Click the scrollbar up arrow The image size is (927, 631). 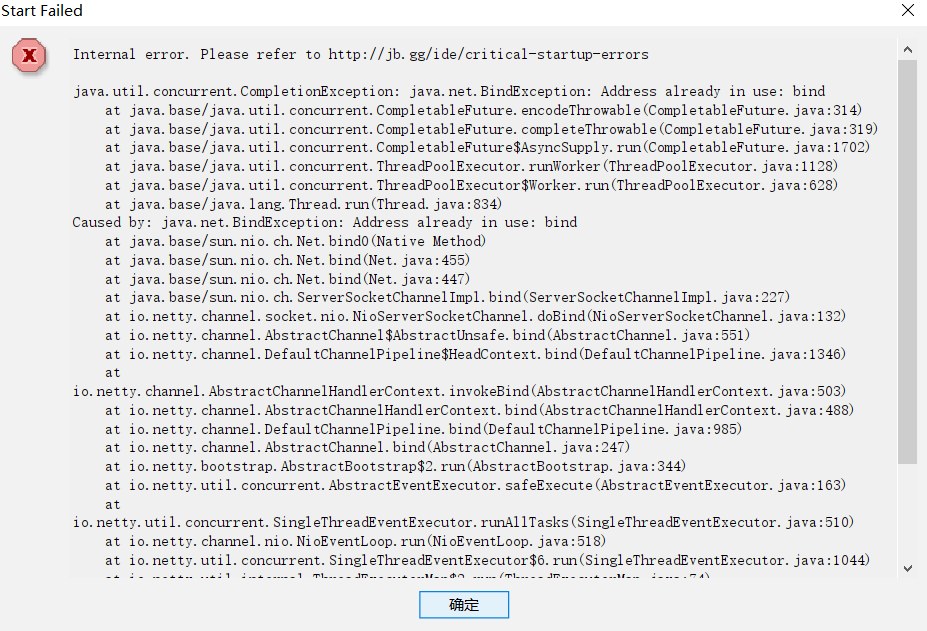(x=907, y=50)
